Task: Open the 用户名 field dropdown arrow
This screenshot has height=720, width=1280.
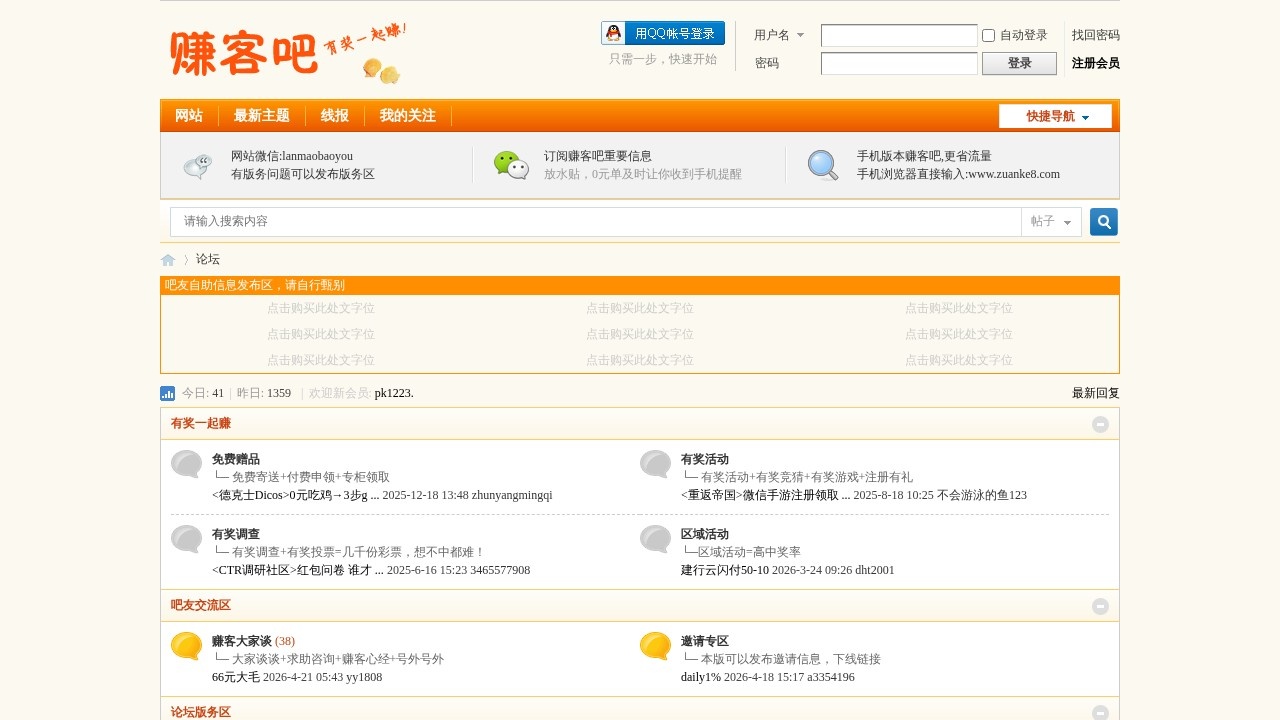Action: 800,34
